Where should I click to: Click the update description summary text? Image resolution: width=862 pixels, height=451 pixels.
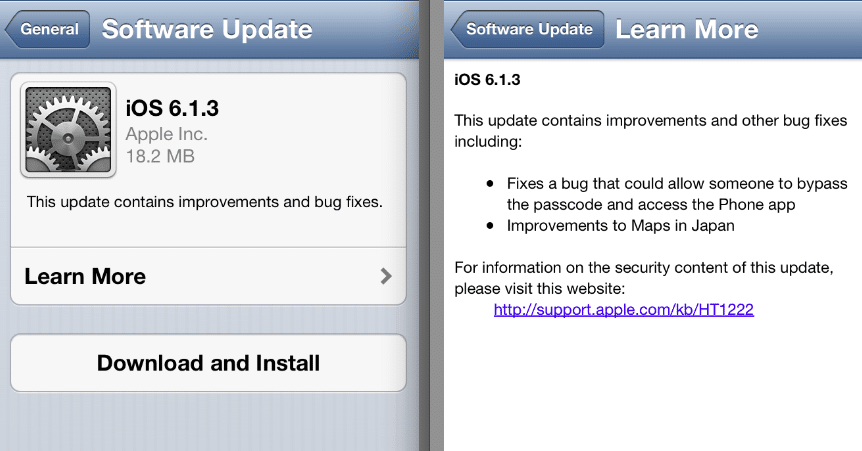[x=205, y=202]
